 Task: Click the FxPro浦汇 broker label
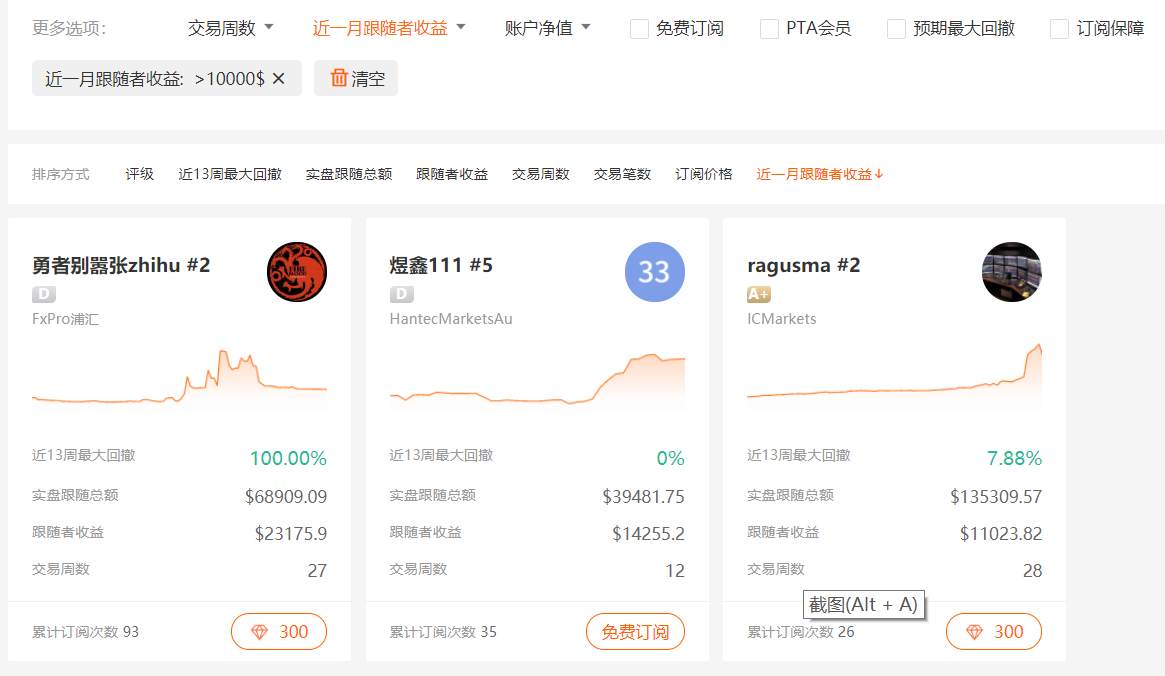(x=65, y=319)
